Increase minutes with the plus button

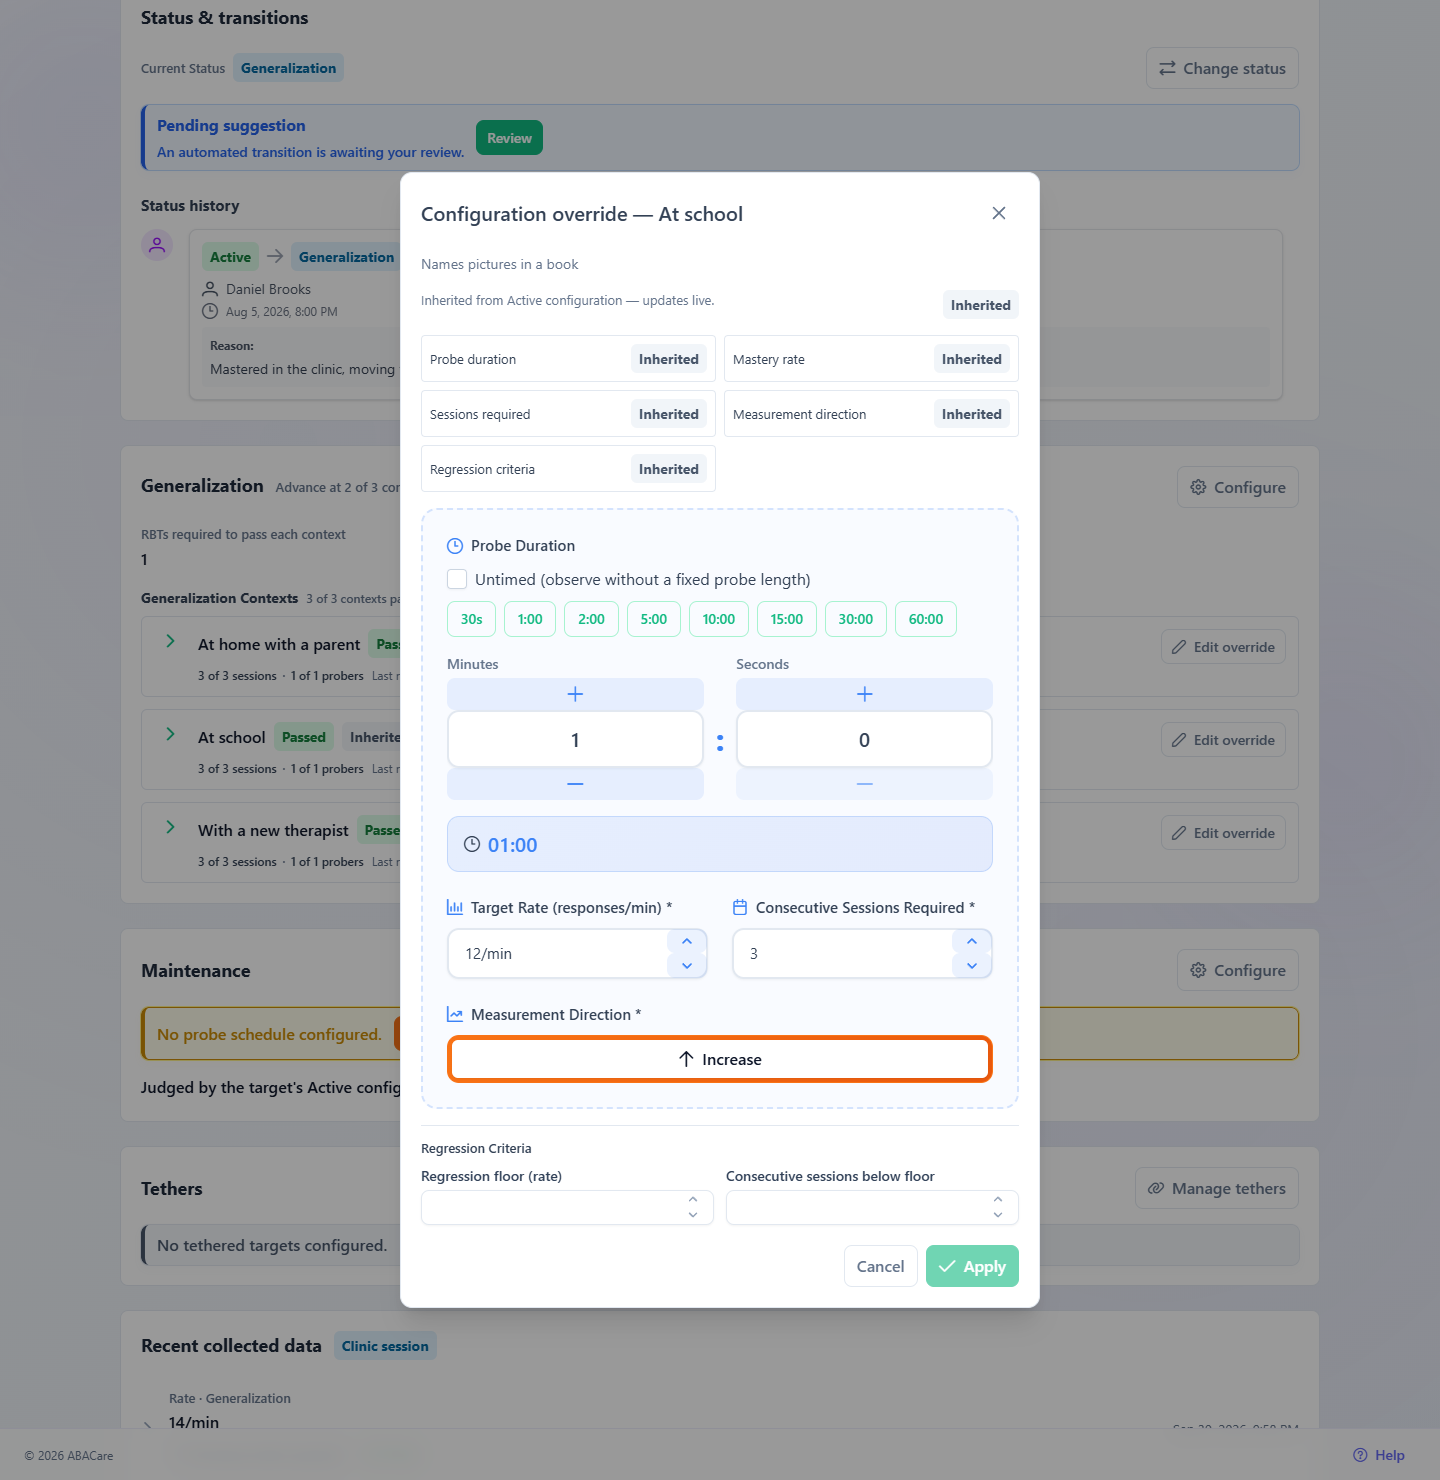pos(575,694)
